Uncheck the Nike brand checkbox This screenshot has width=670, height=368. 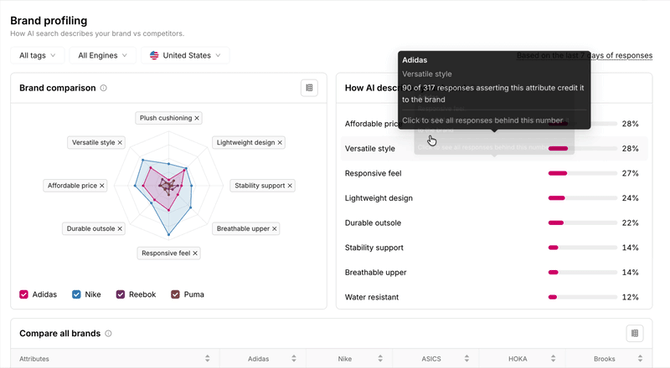(76, 294)
